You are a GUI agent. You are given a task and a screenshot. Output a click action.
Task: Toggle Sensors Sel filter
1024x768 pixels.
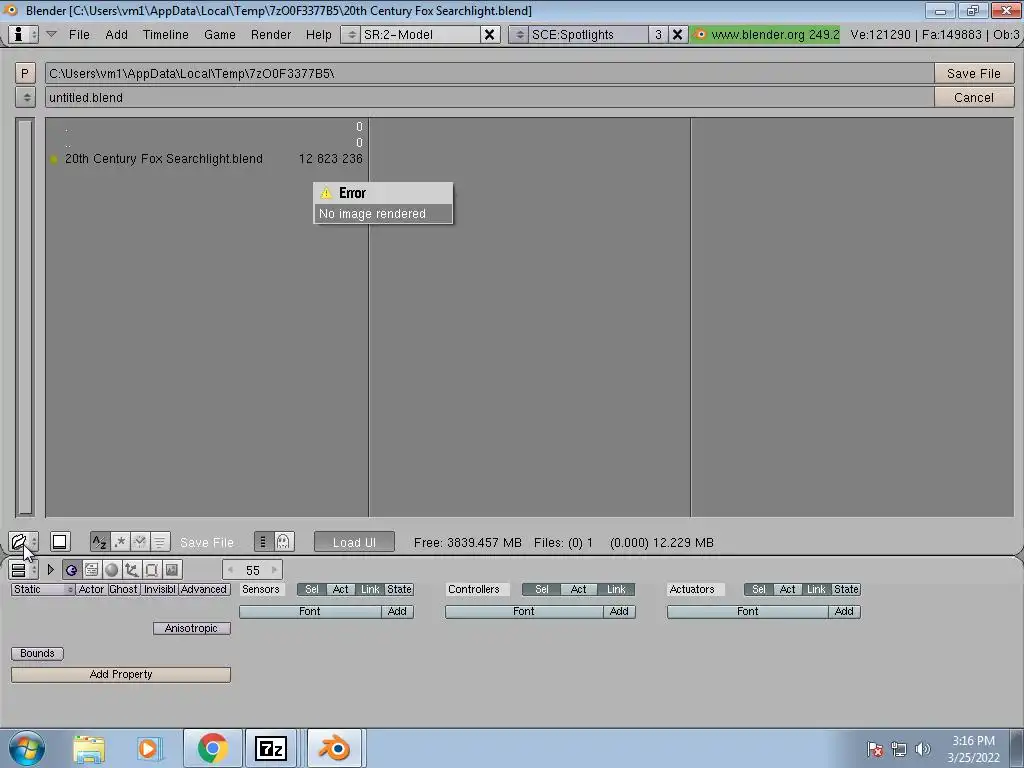click(312, 589)
